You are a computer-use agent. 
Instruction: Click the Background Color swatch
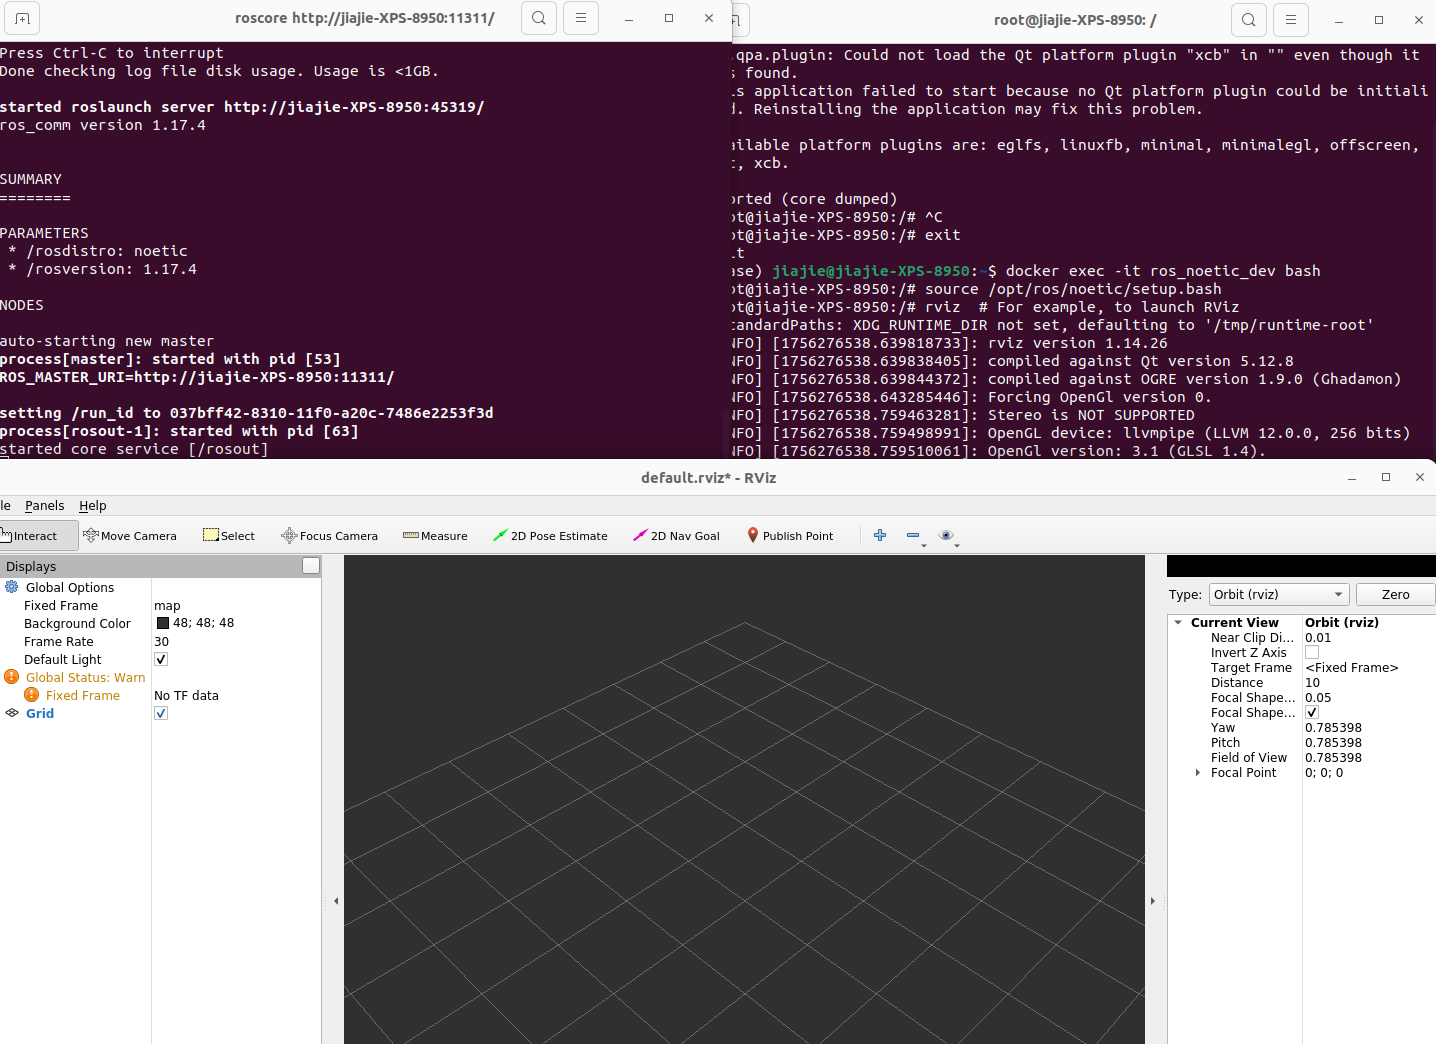coord(163,623)
